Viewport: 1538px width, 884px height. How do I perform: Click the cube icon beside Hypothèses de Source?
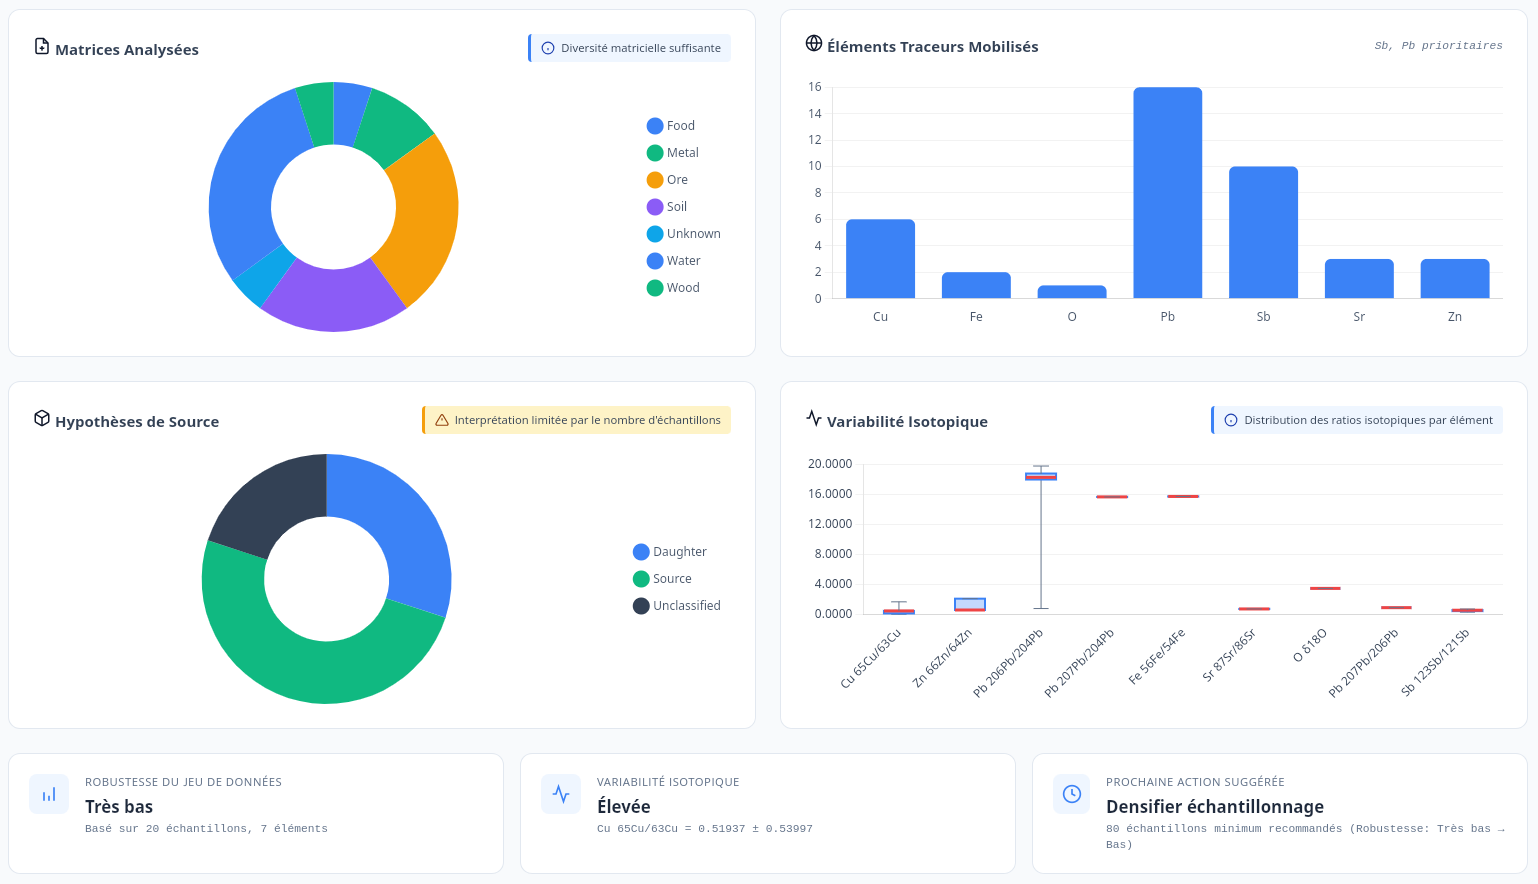(x=41, y=420)
